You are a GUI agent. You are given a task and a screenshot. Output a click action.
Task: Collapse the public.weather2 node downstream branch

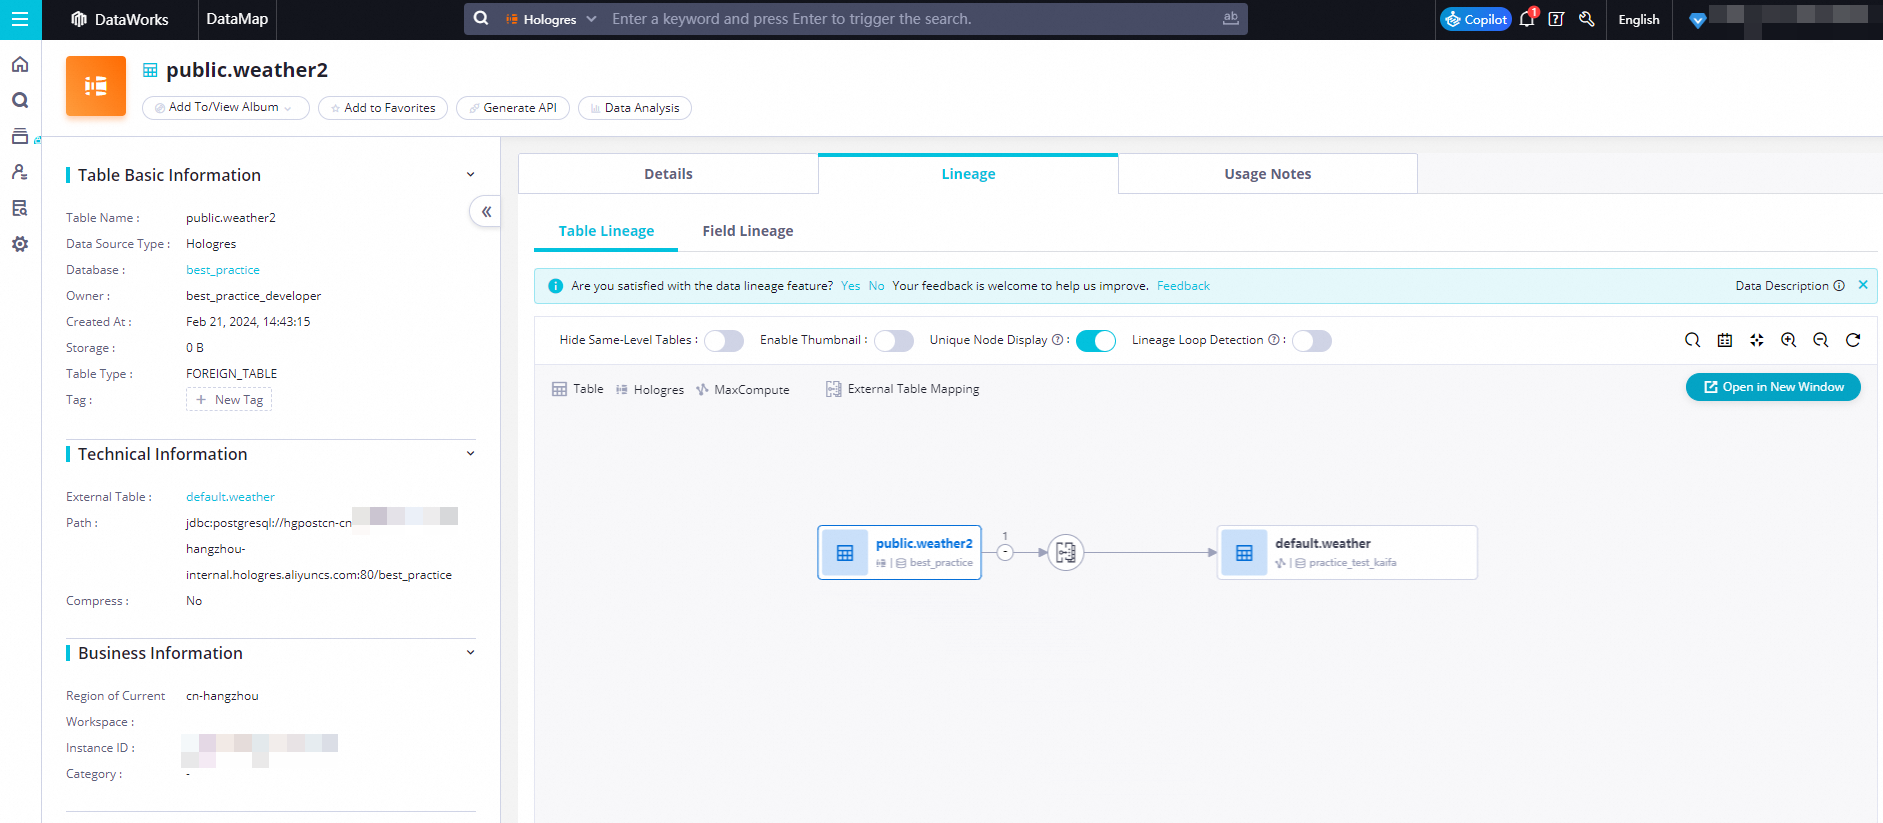click(x=1005, y=552)
